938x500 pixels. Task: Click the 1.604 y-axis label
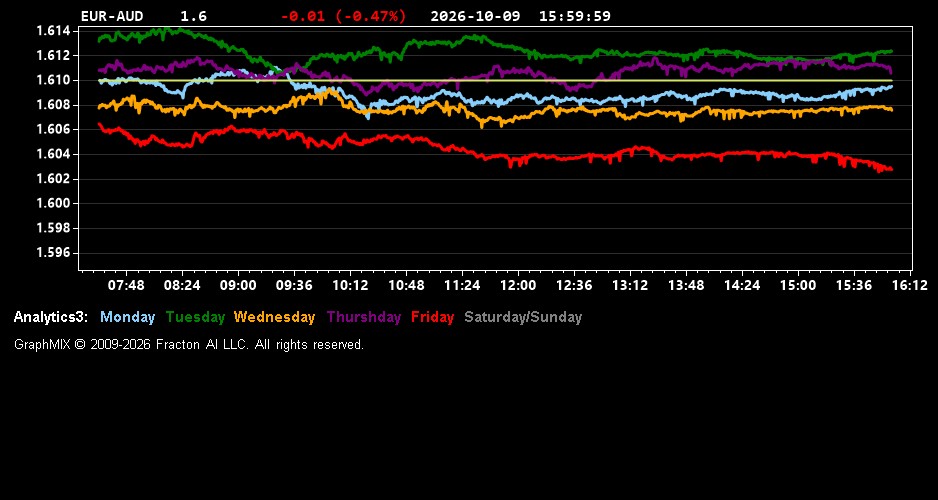click(x=53, y=154)
